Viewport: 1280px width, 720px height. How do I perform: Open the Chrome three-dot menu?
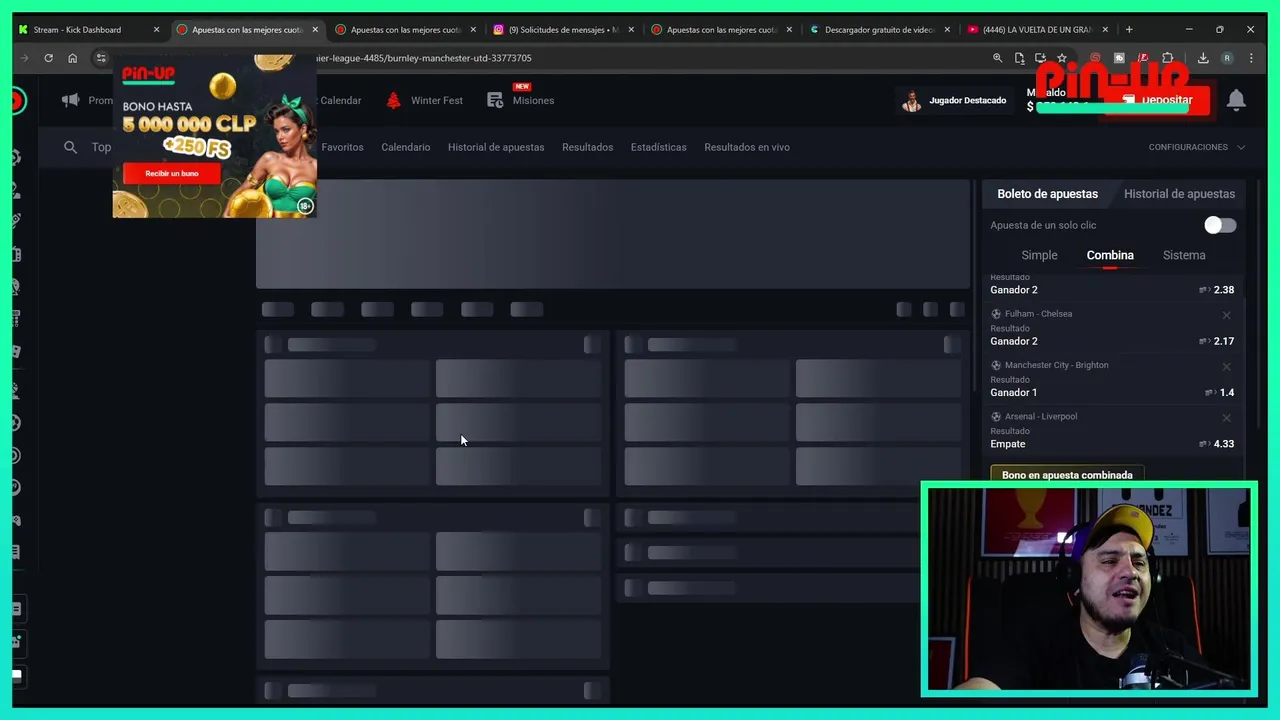(x=1251, y=58)
